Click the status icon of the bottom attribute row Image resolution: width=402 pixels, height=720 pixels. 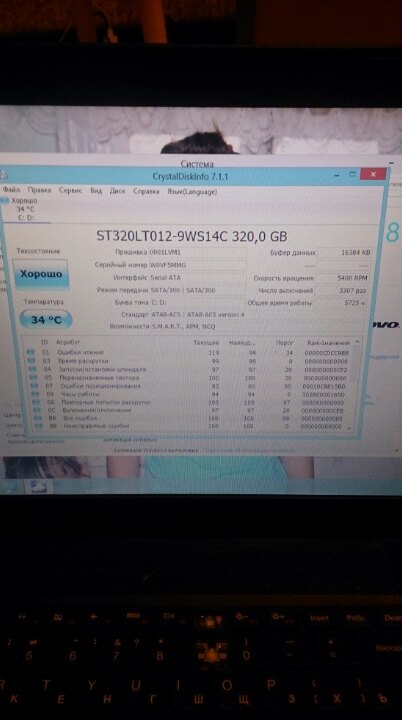[39, 426]
